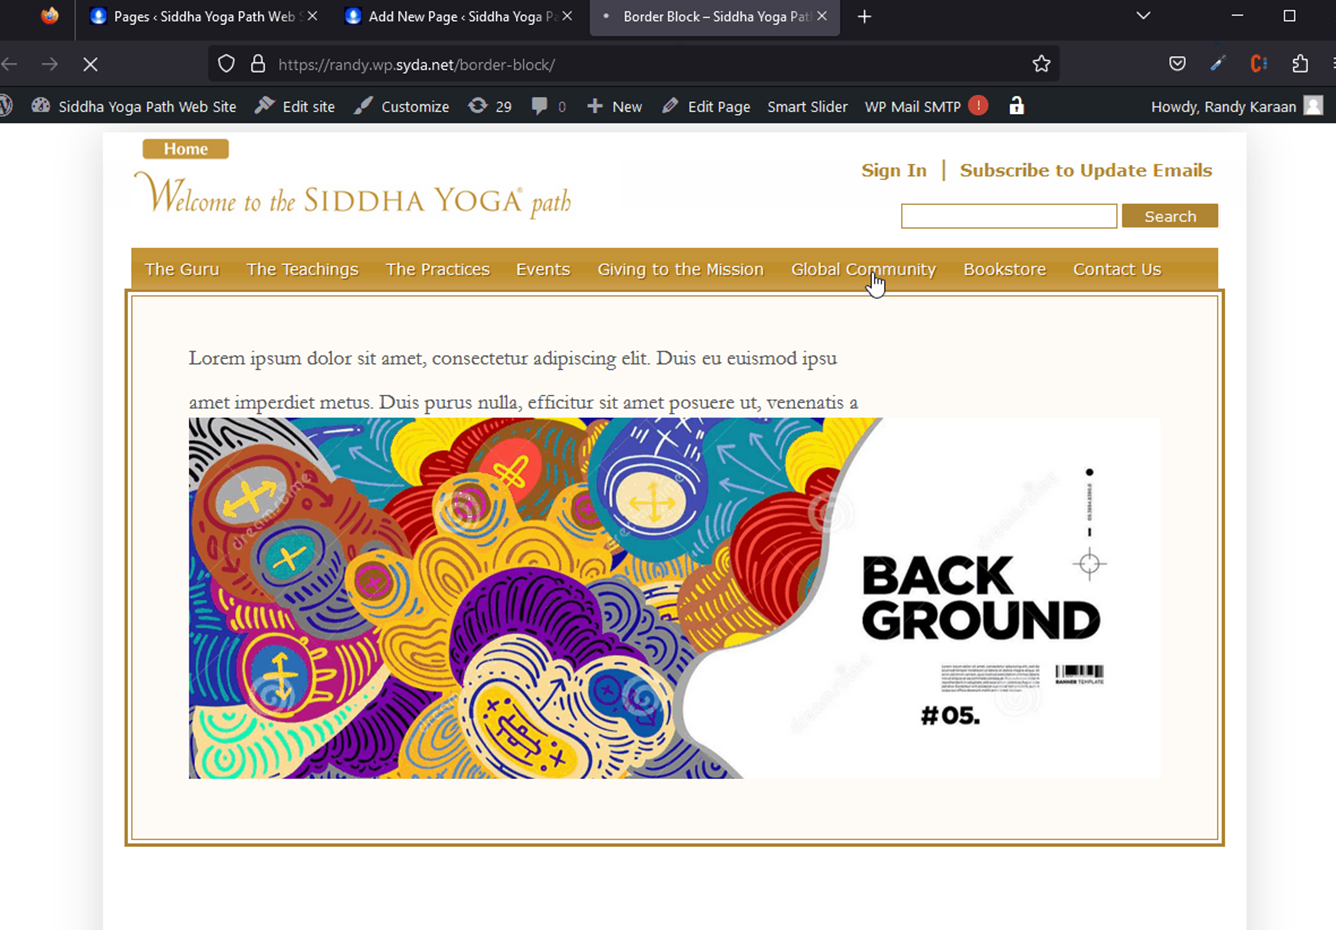Open Global Community menu item

(863, 269)
